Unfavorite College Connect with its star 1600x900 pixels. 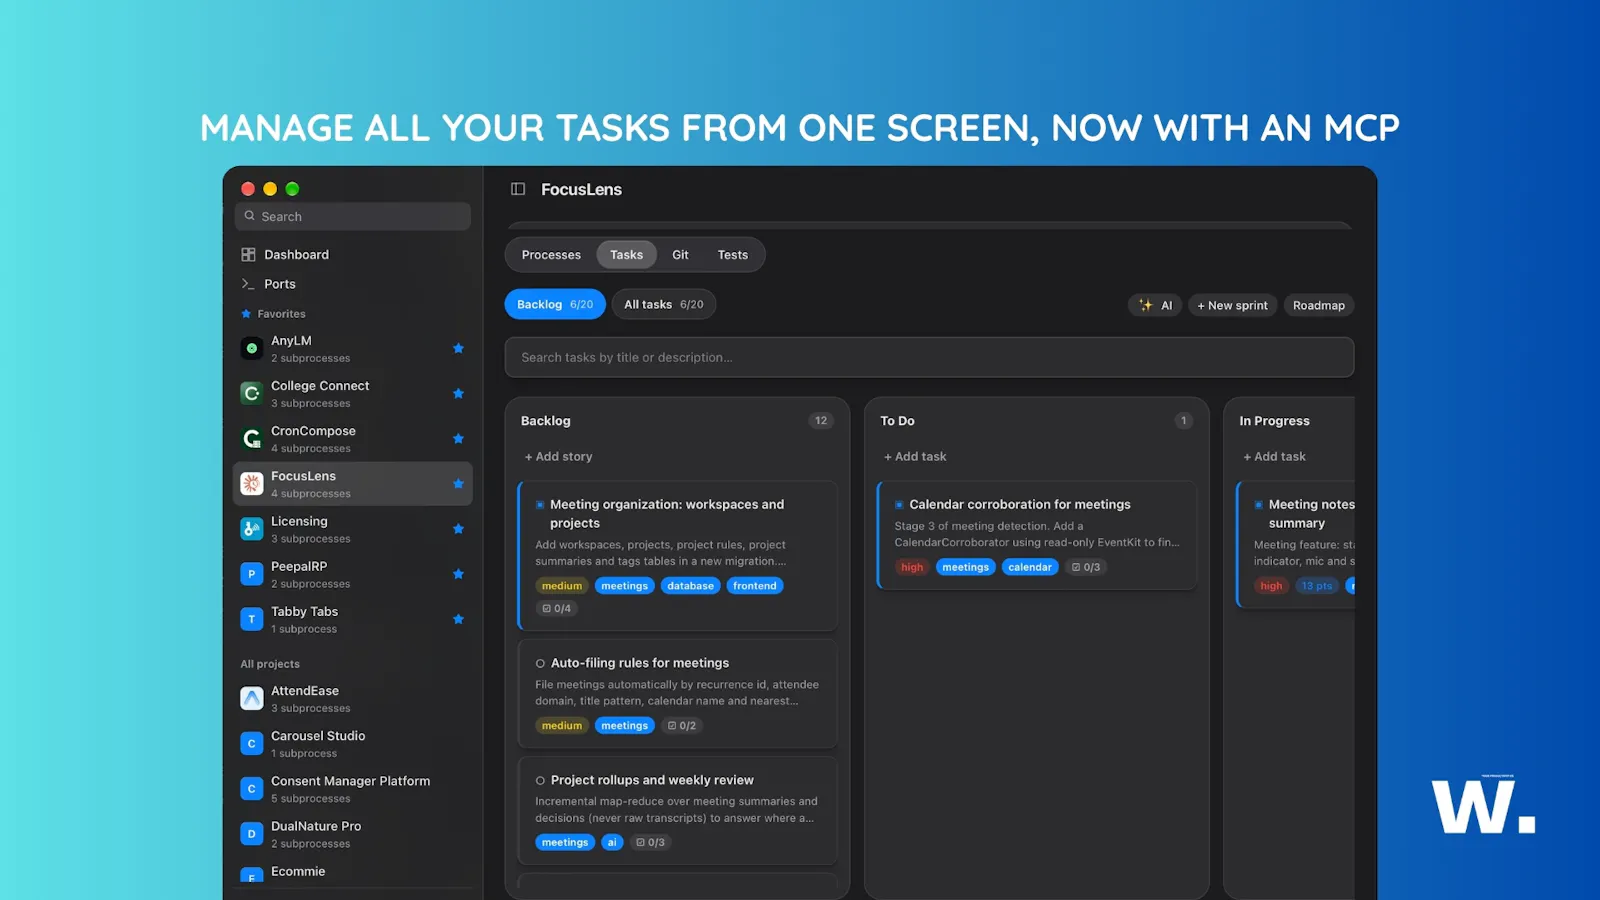pos(458,393)
